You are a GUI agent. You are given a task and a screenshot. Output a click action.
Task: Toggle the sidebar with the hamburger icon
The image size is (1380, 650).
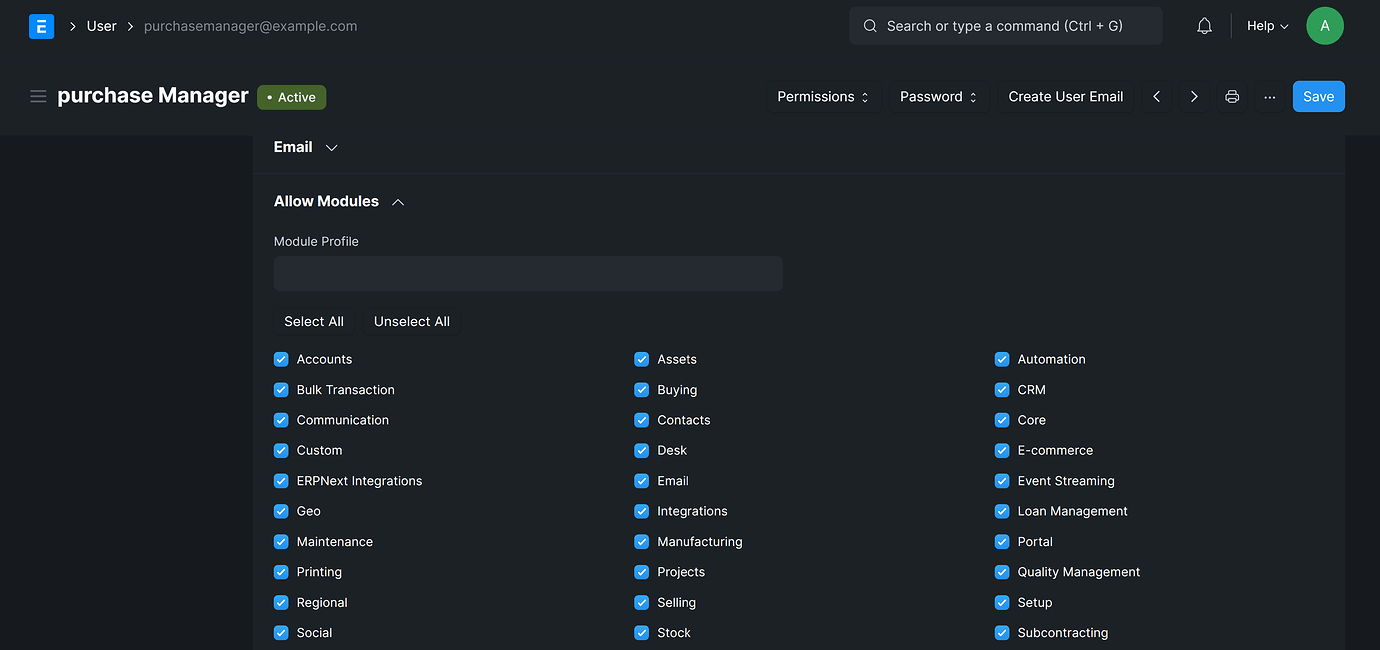(38, 96)
